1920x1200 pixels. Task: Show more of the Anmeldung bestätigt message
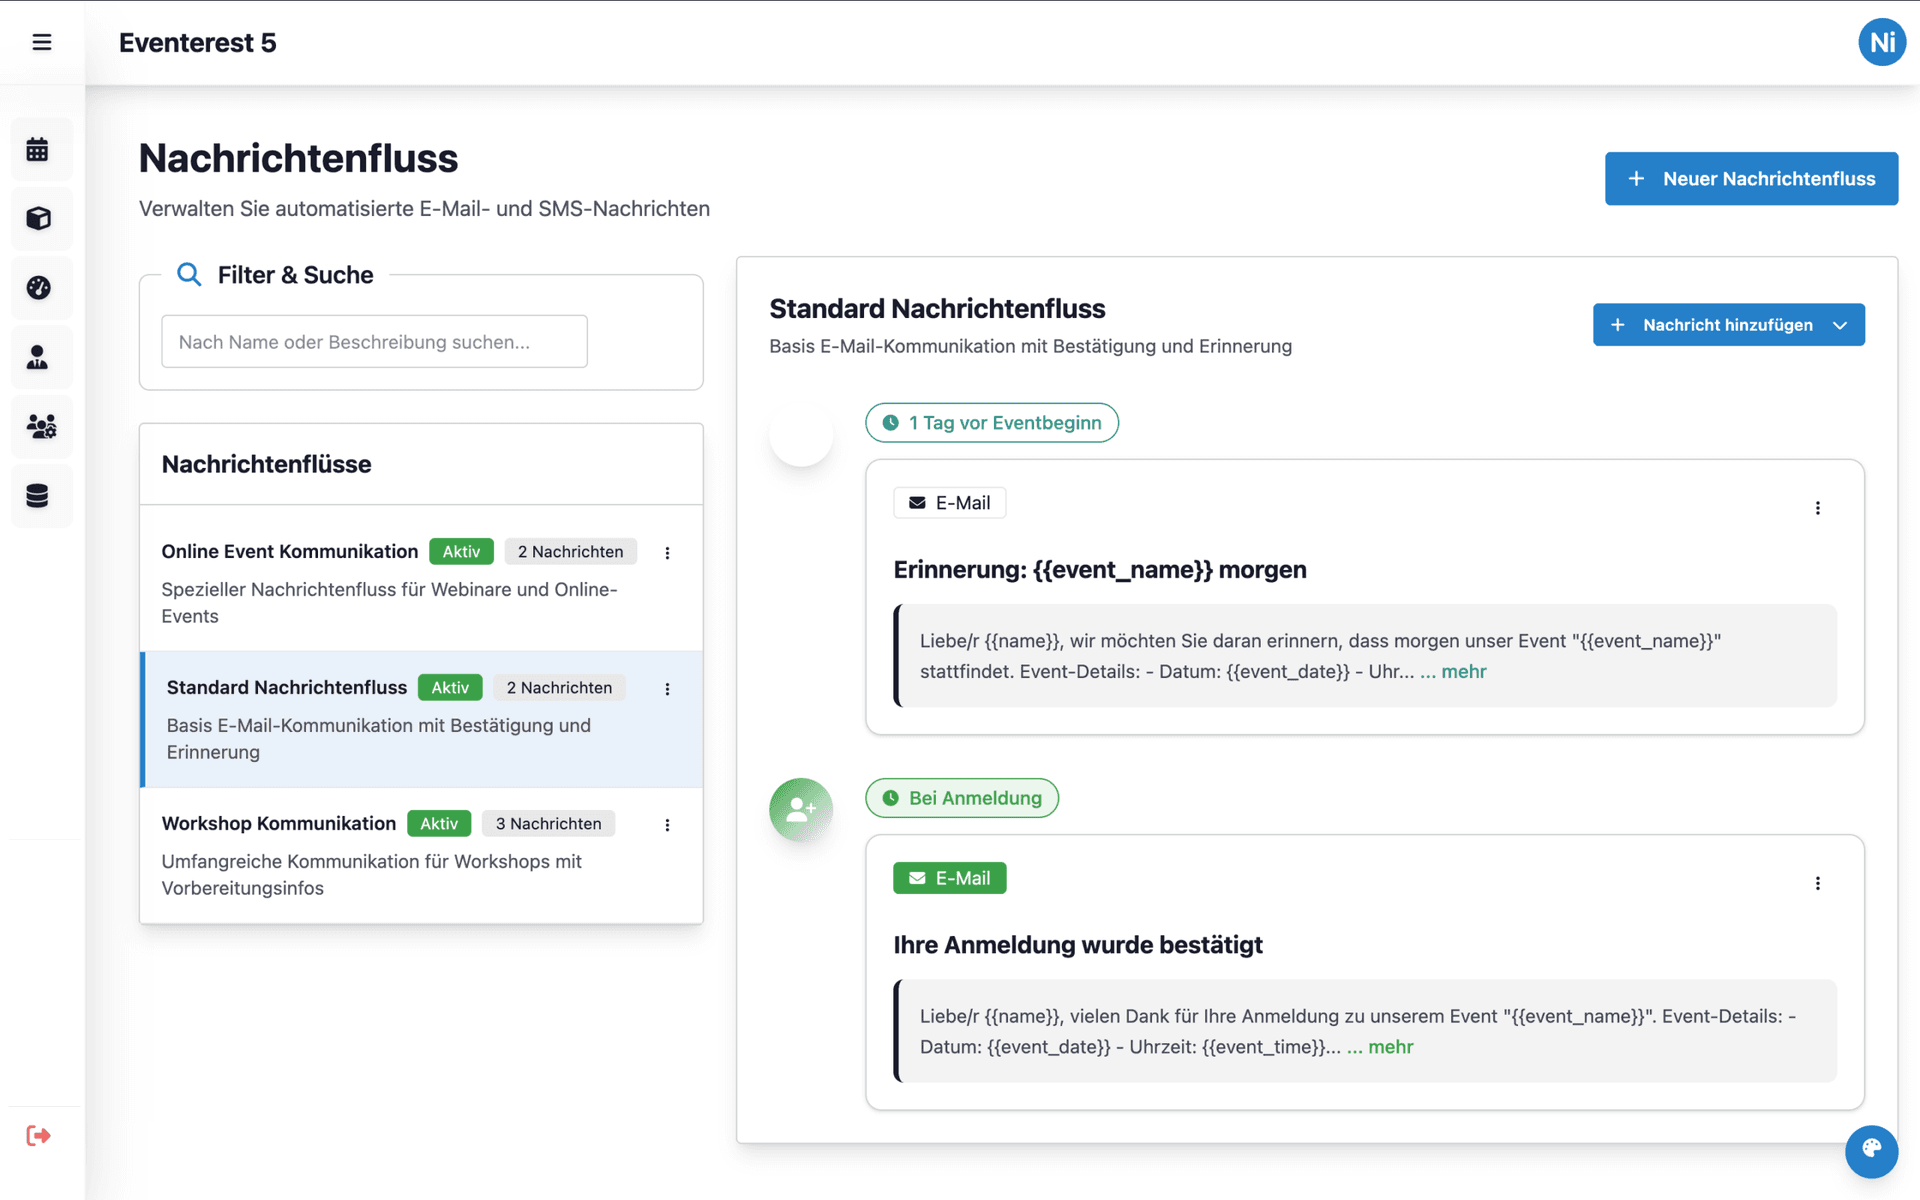[1390, 1047]
